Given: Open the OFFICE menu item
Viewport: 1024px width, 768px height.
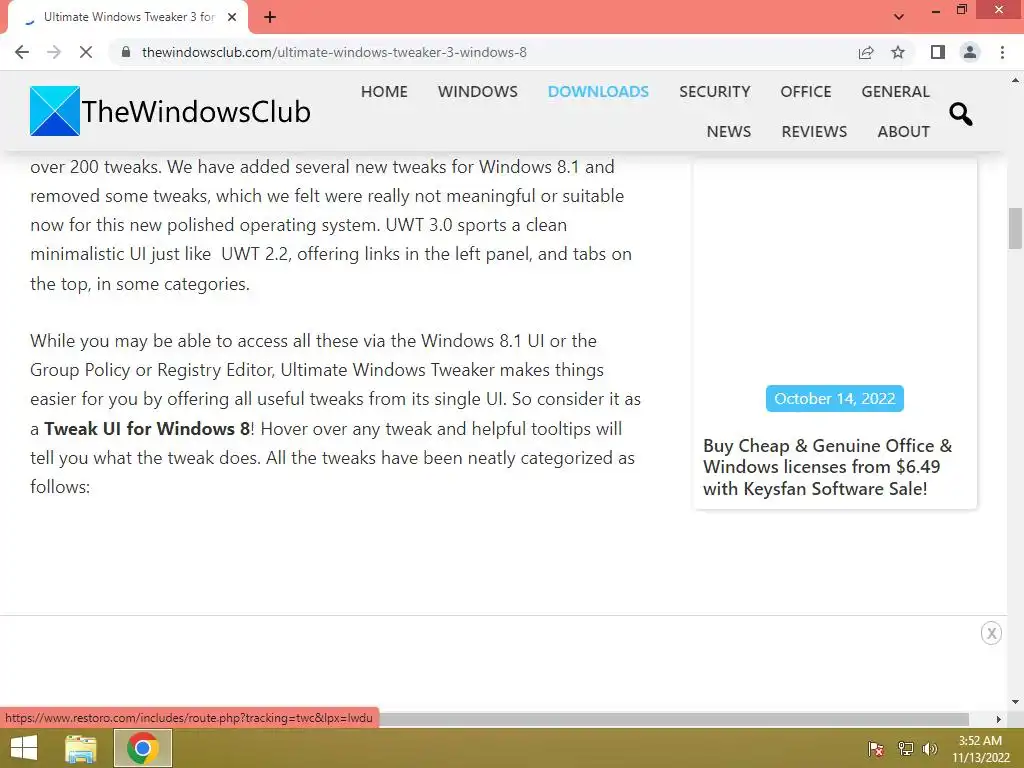Looking at the screenshot, I should coord(806,91).
